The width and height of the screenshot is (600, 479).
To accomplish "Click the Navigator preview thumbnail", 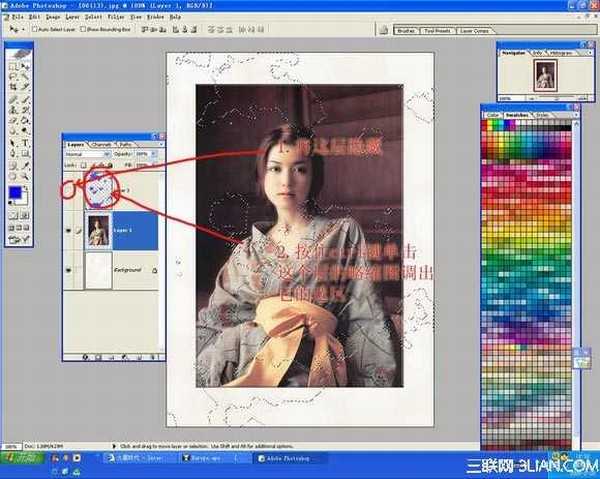I will tap(544, 75).
